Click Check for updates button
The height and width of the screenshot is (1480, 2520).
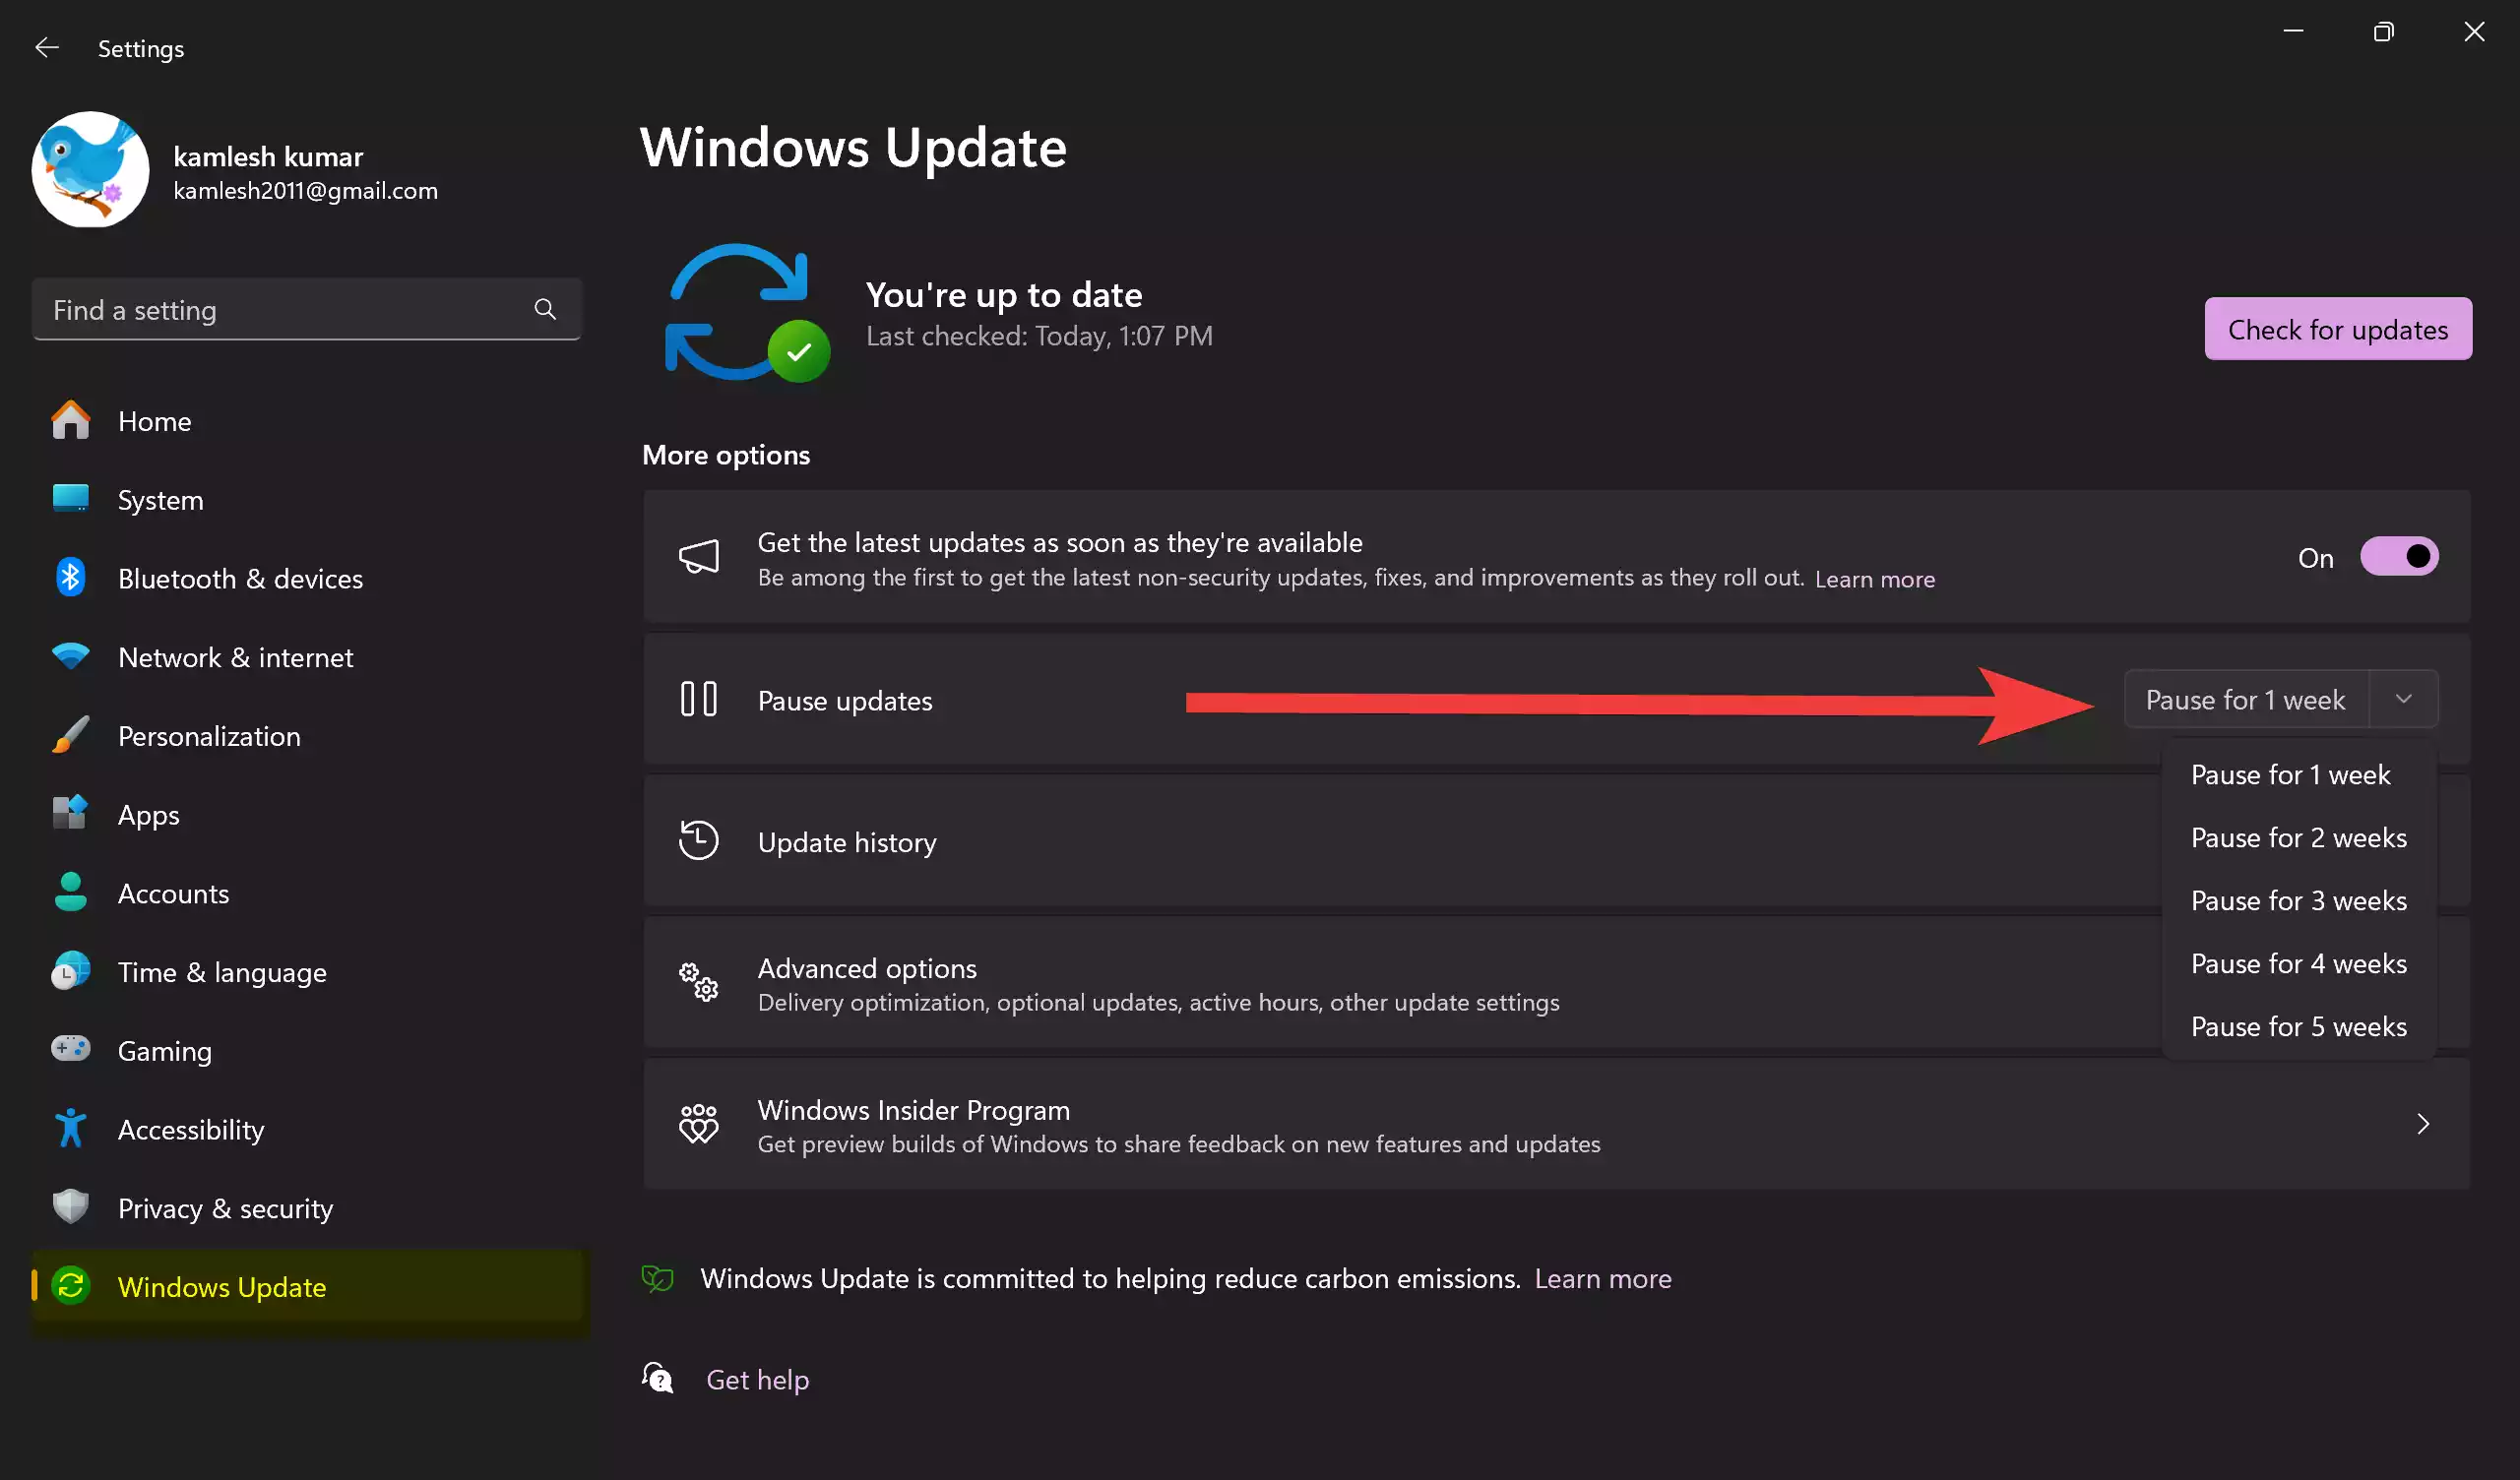2338,329
